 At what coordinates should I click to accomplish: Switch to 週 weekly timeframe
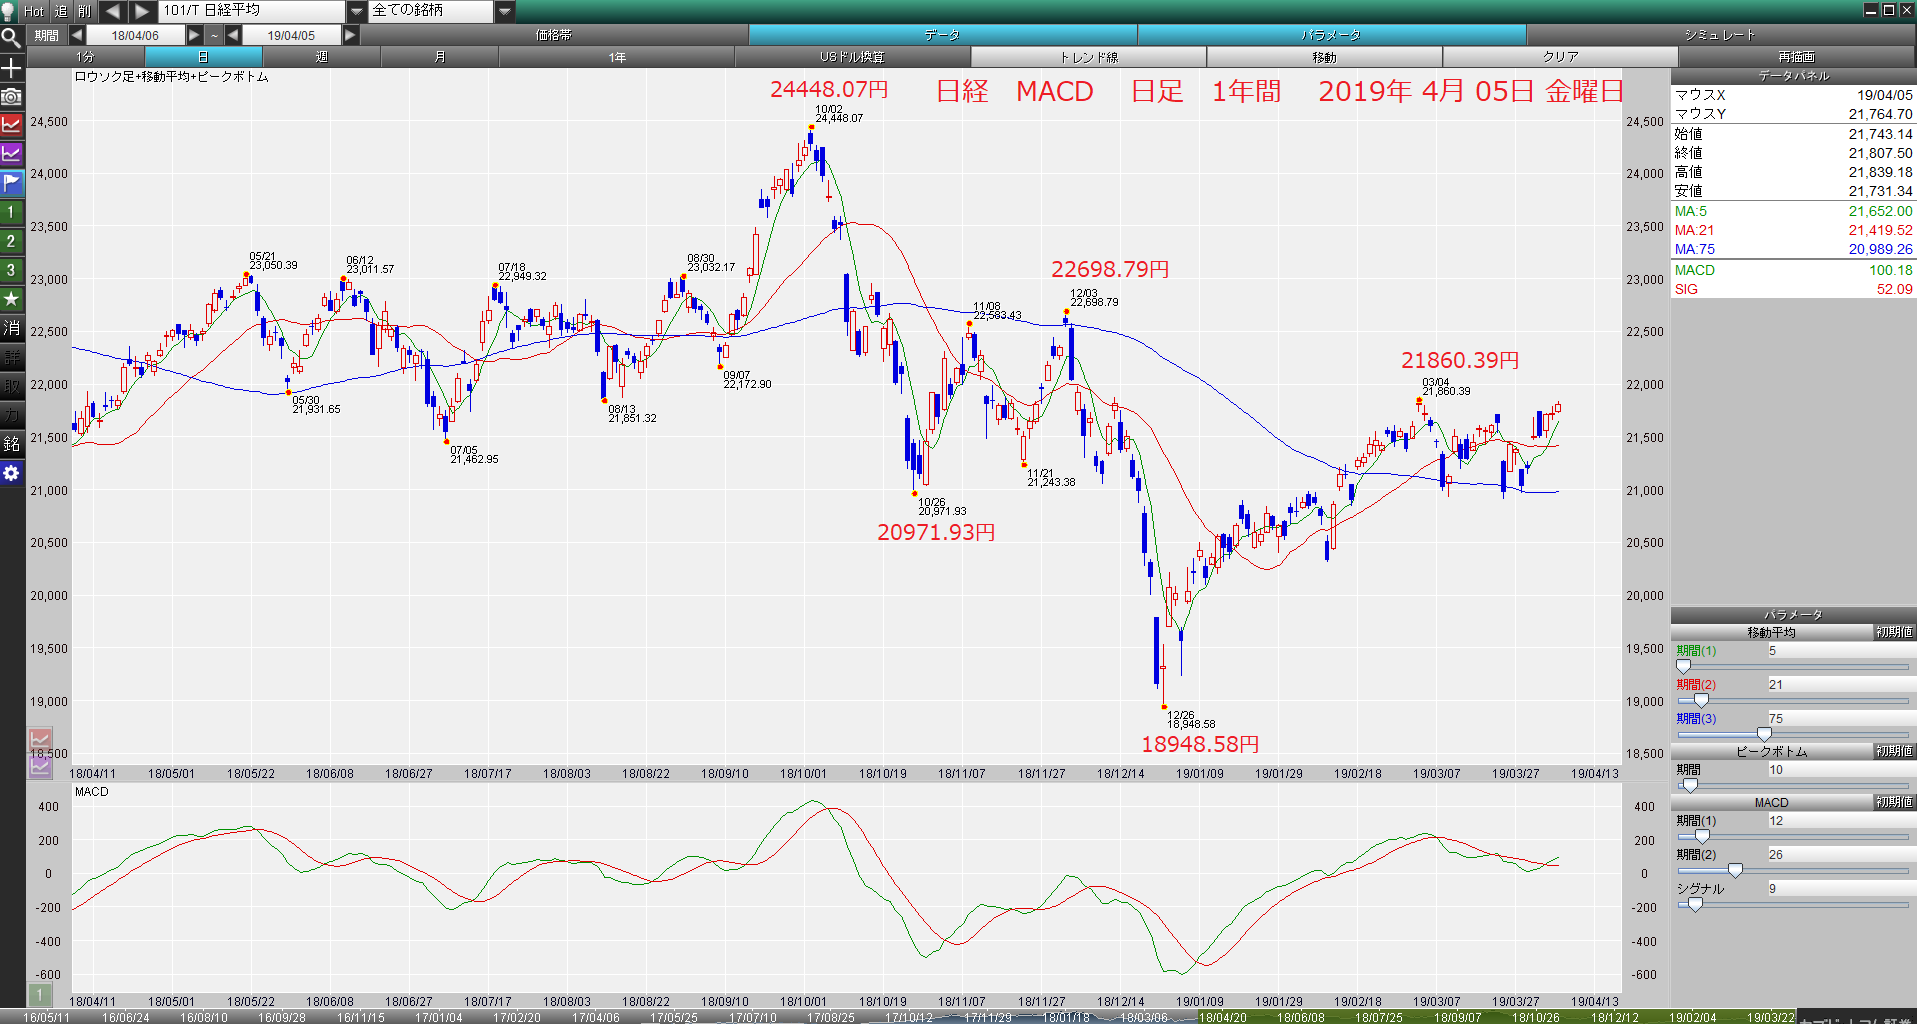322,57
